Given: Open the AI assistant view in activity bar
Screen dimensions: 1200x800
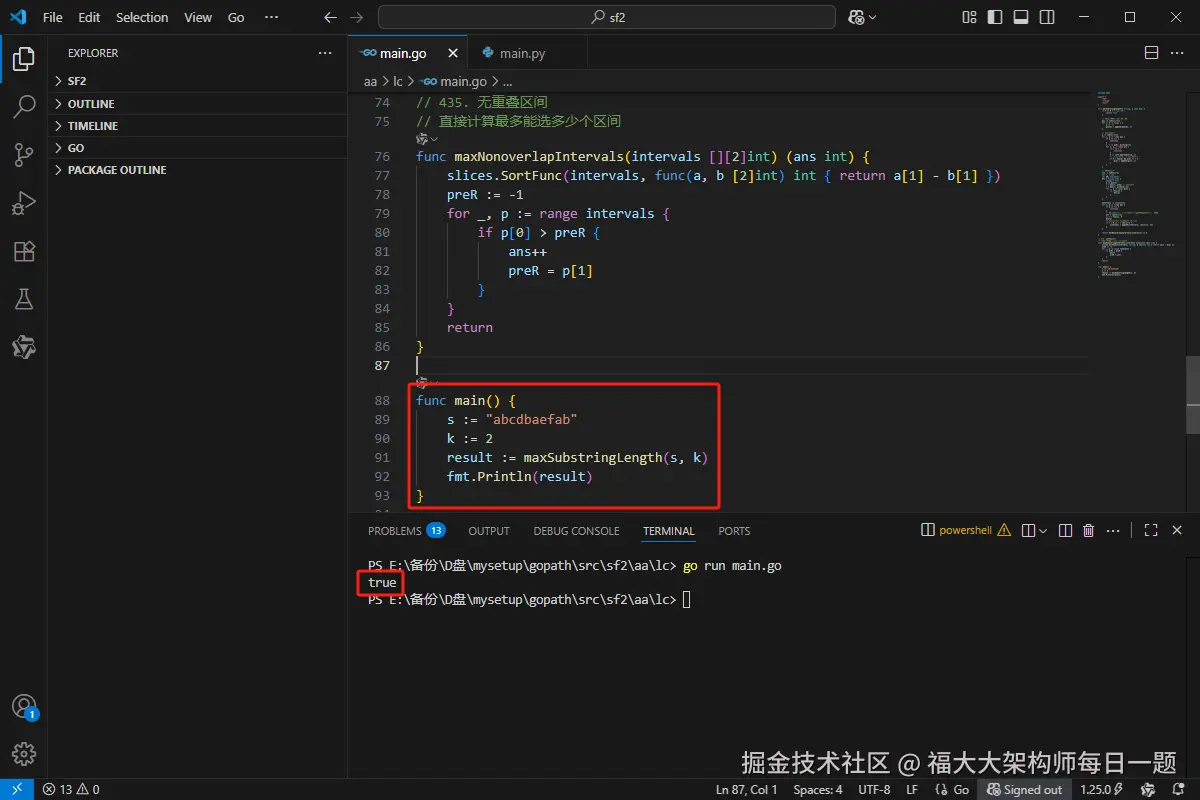Looking at the screenshot, I should click(x=24, y=347).
